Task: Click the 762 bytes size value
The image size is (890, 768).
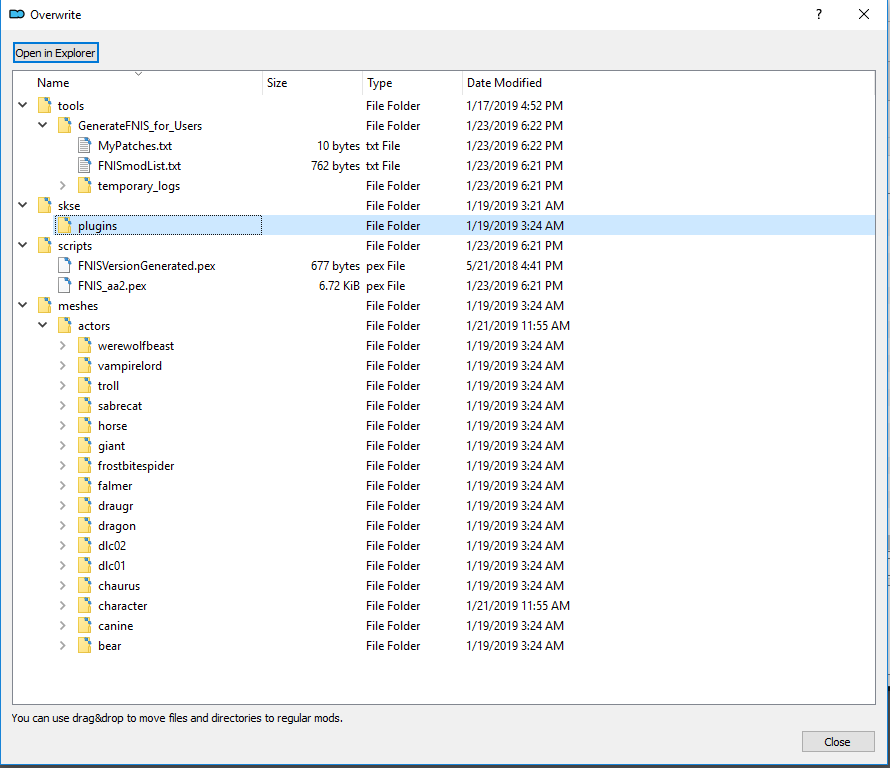Action: (335, 166)
